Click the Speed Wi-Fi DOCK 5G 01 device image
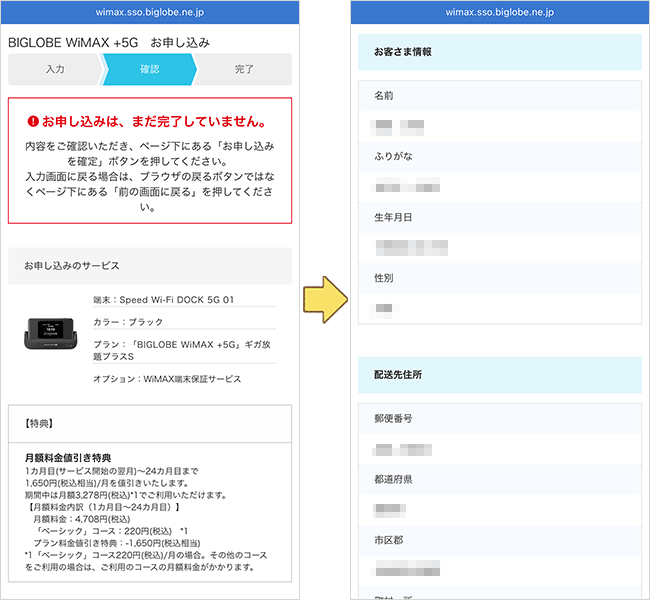This screenshot has height=600, width=650. click(x=51, y=333)
